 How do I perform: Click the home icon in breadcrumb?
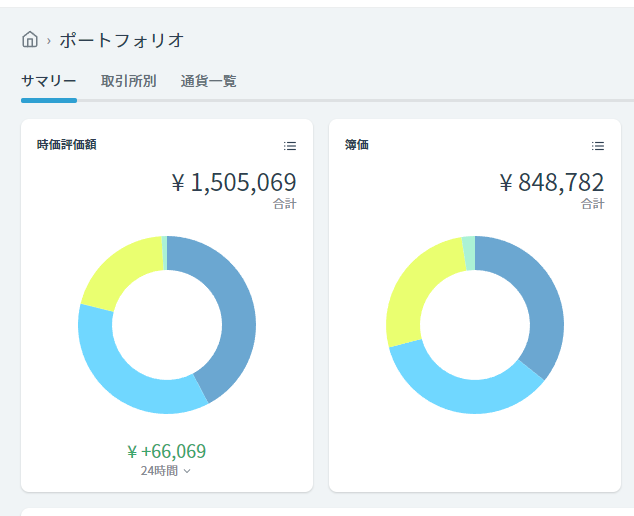click(x=30, y=40)
